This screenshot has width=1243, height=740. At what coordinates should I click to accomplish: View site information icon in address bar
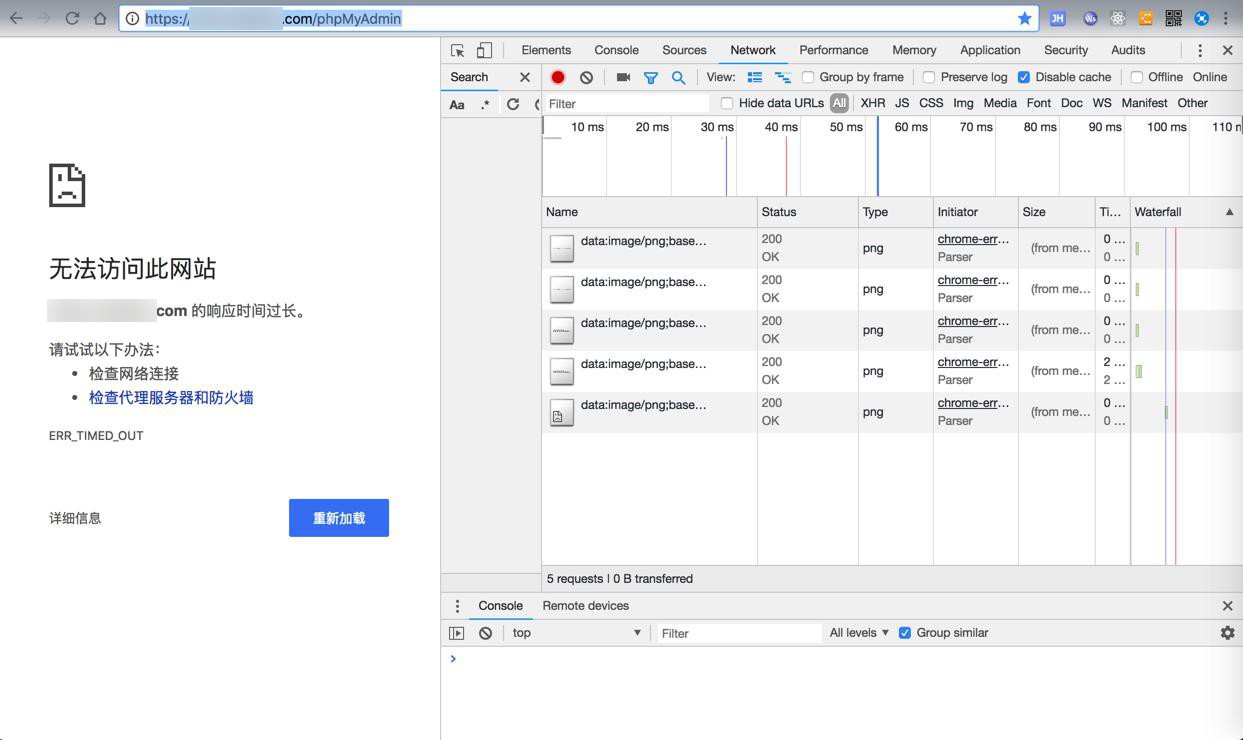click(132, 18)
